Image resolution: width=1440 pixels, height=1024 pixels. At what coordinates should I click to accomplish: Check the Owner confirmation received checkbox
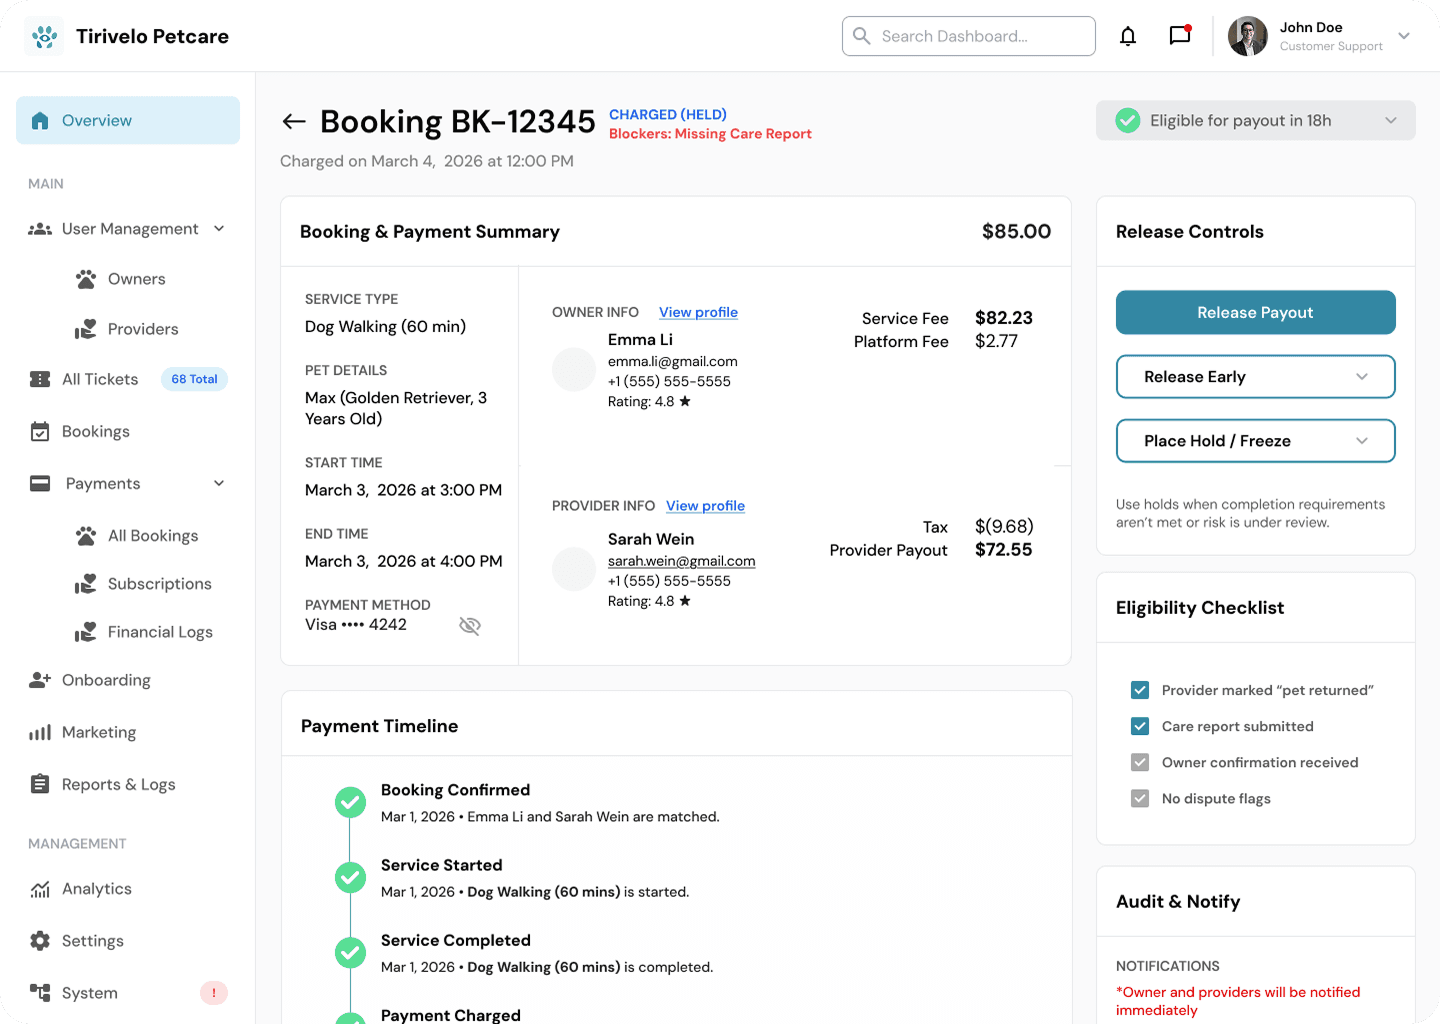click(1140, 762)
